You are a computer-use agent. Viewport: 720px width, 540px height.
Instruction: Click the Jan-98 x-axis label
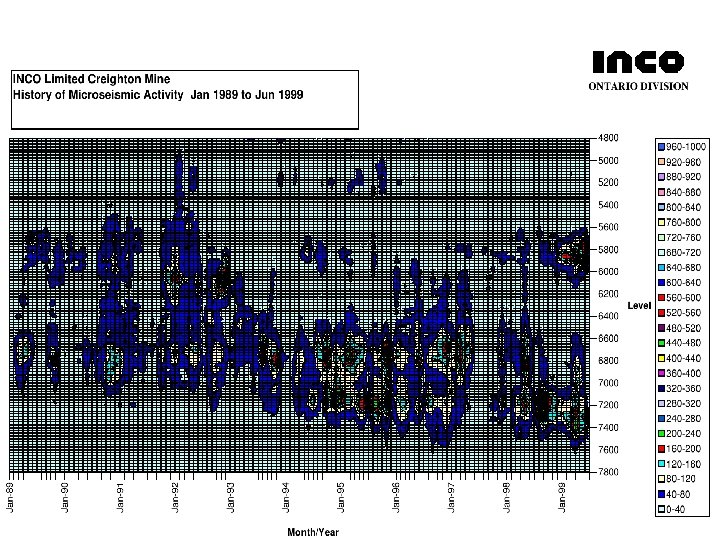tap(507, 498)
